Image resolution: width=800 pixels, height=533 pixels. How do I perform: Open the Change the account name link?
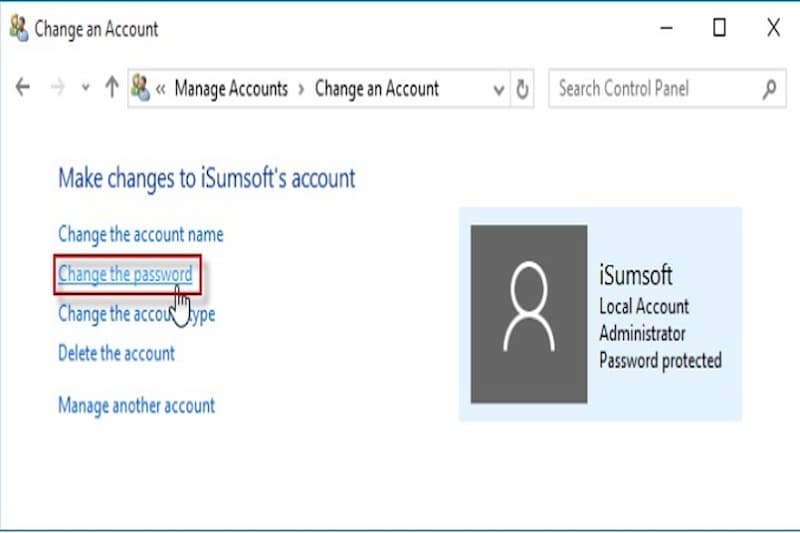[140, 234]
